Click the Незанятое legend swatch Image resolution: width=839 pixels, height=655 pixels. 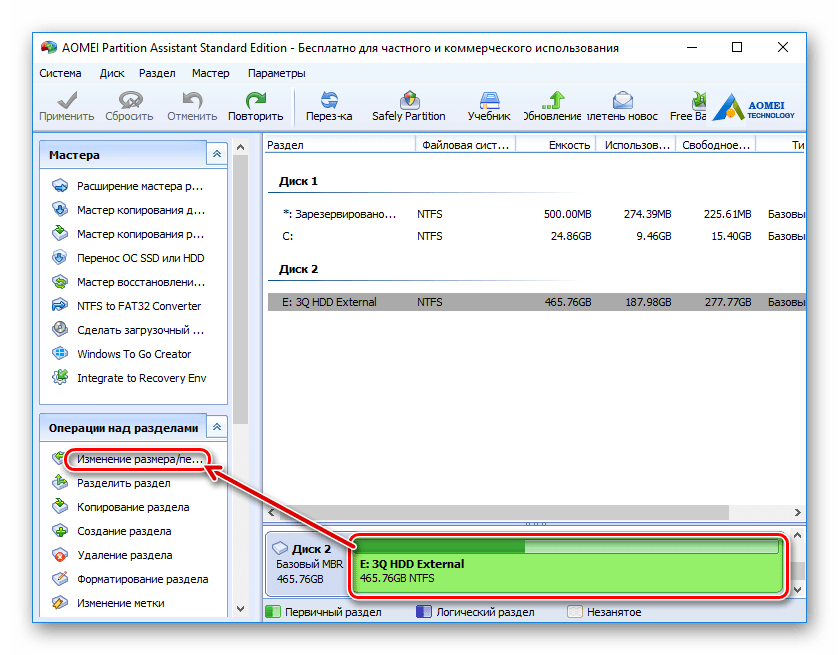coord(575,612)
